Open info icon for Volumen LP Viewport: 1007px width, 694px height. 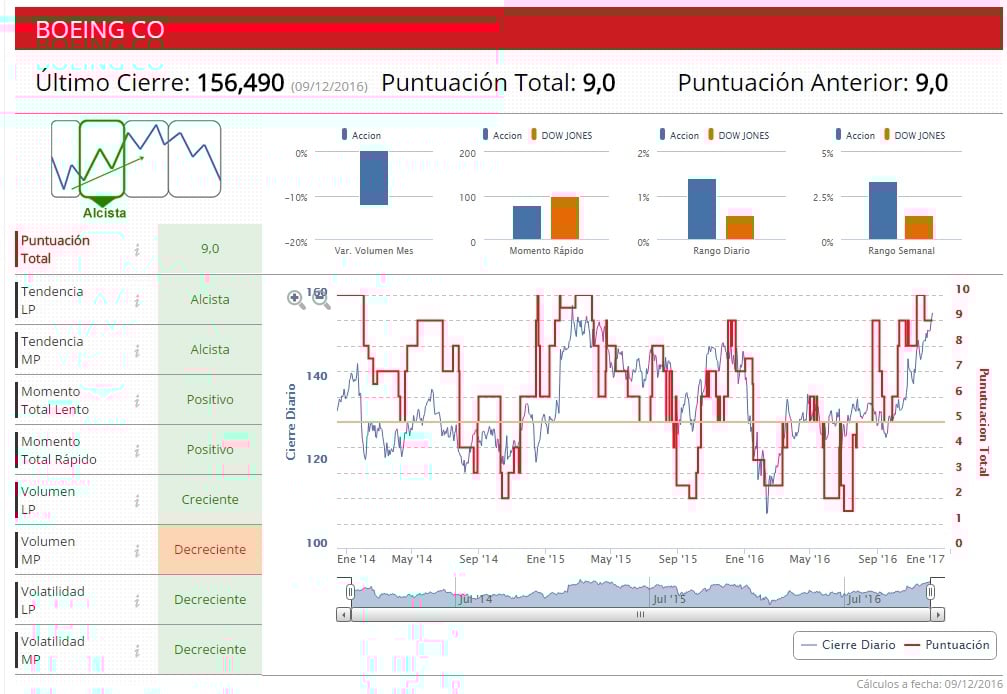137,501
